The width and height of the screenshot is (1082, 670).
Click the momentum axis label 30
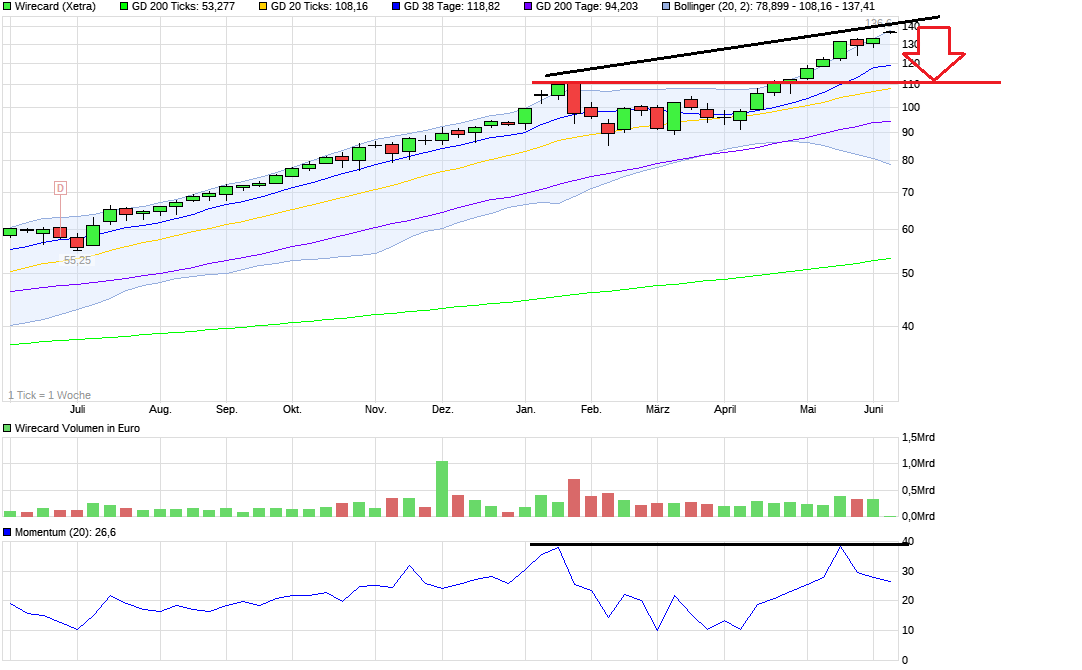coord(908,571)
